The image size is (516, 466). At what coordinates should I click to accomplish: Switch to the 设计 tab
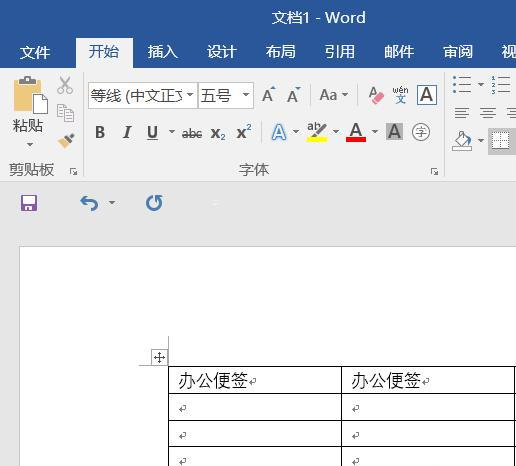click(x=222, y=52)
